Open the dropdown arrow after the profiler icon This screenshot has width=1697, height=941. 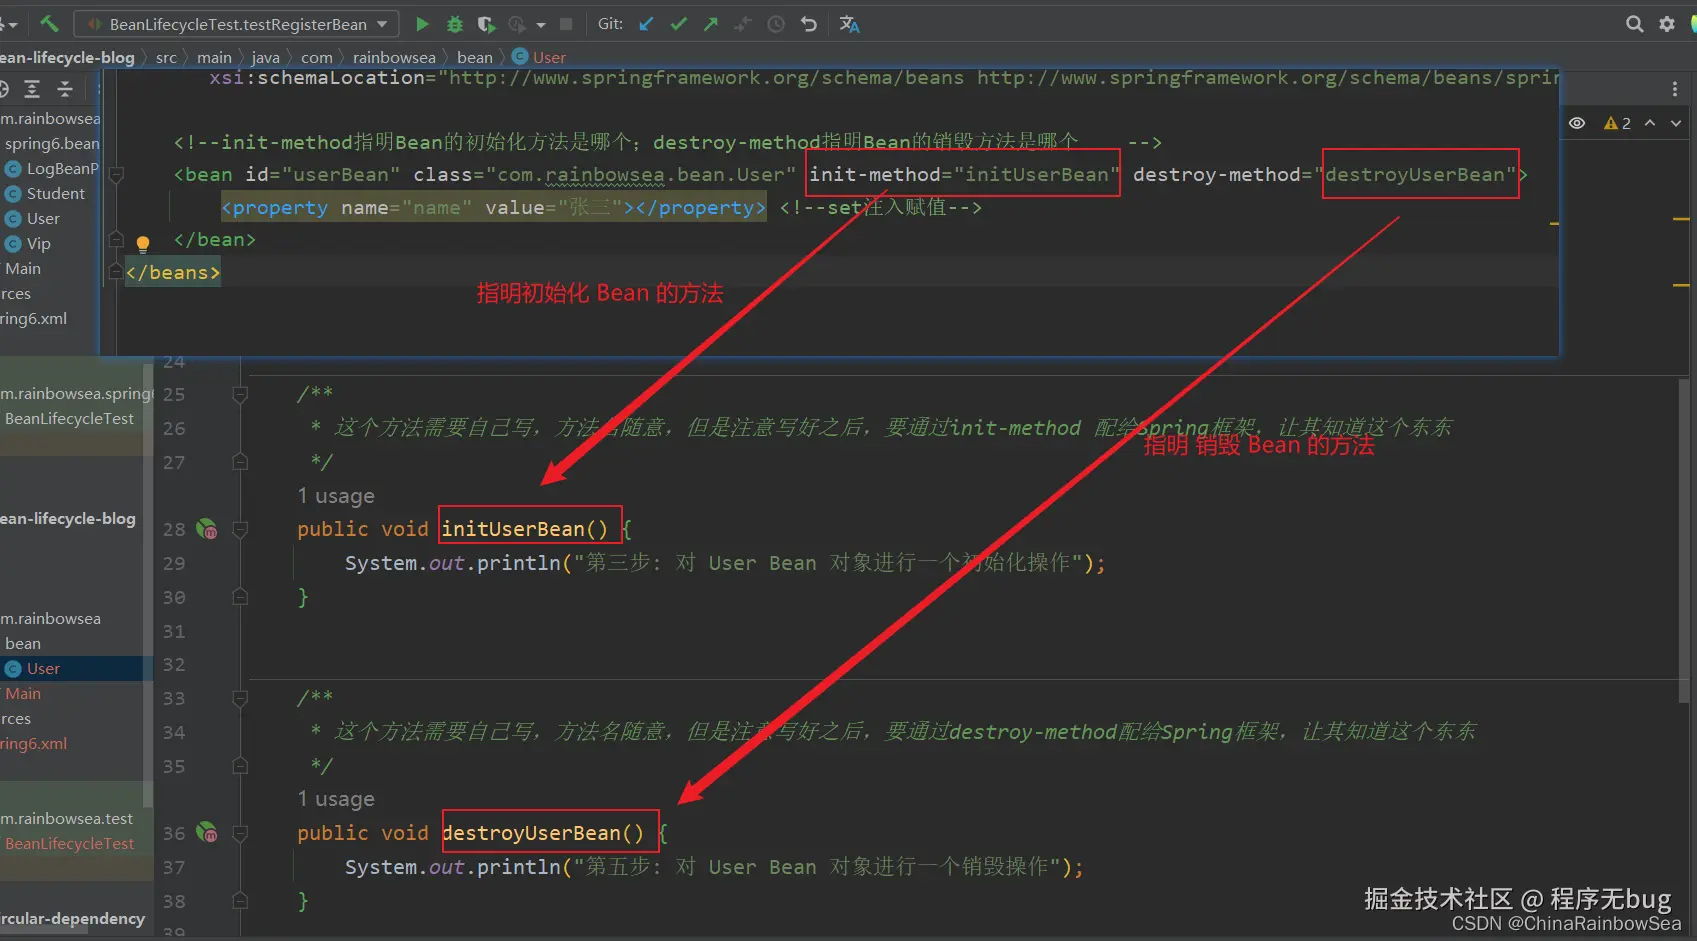(x=541, y=24)
